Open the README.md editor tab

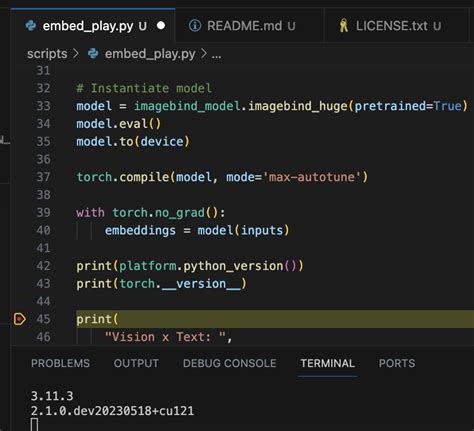(x=249, y=26)
